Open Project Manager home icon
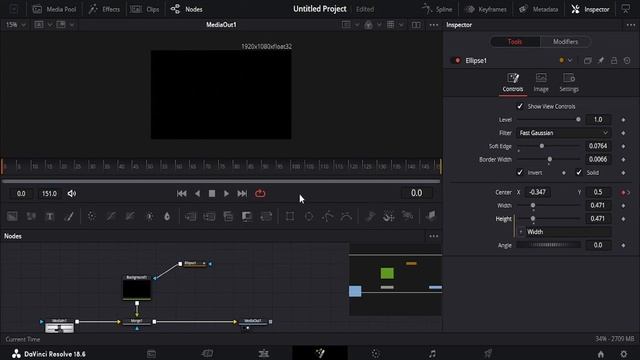 click(x=601, y=354)
